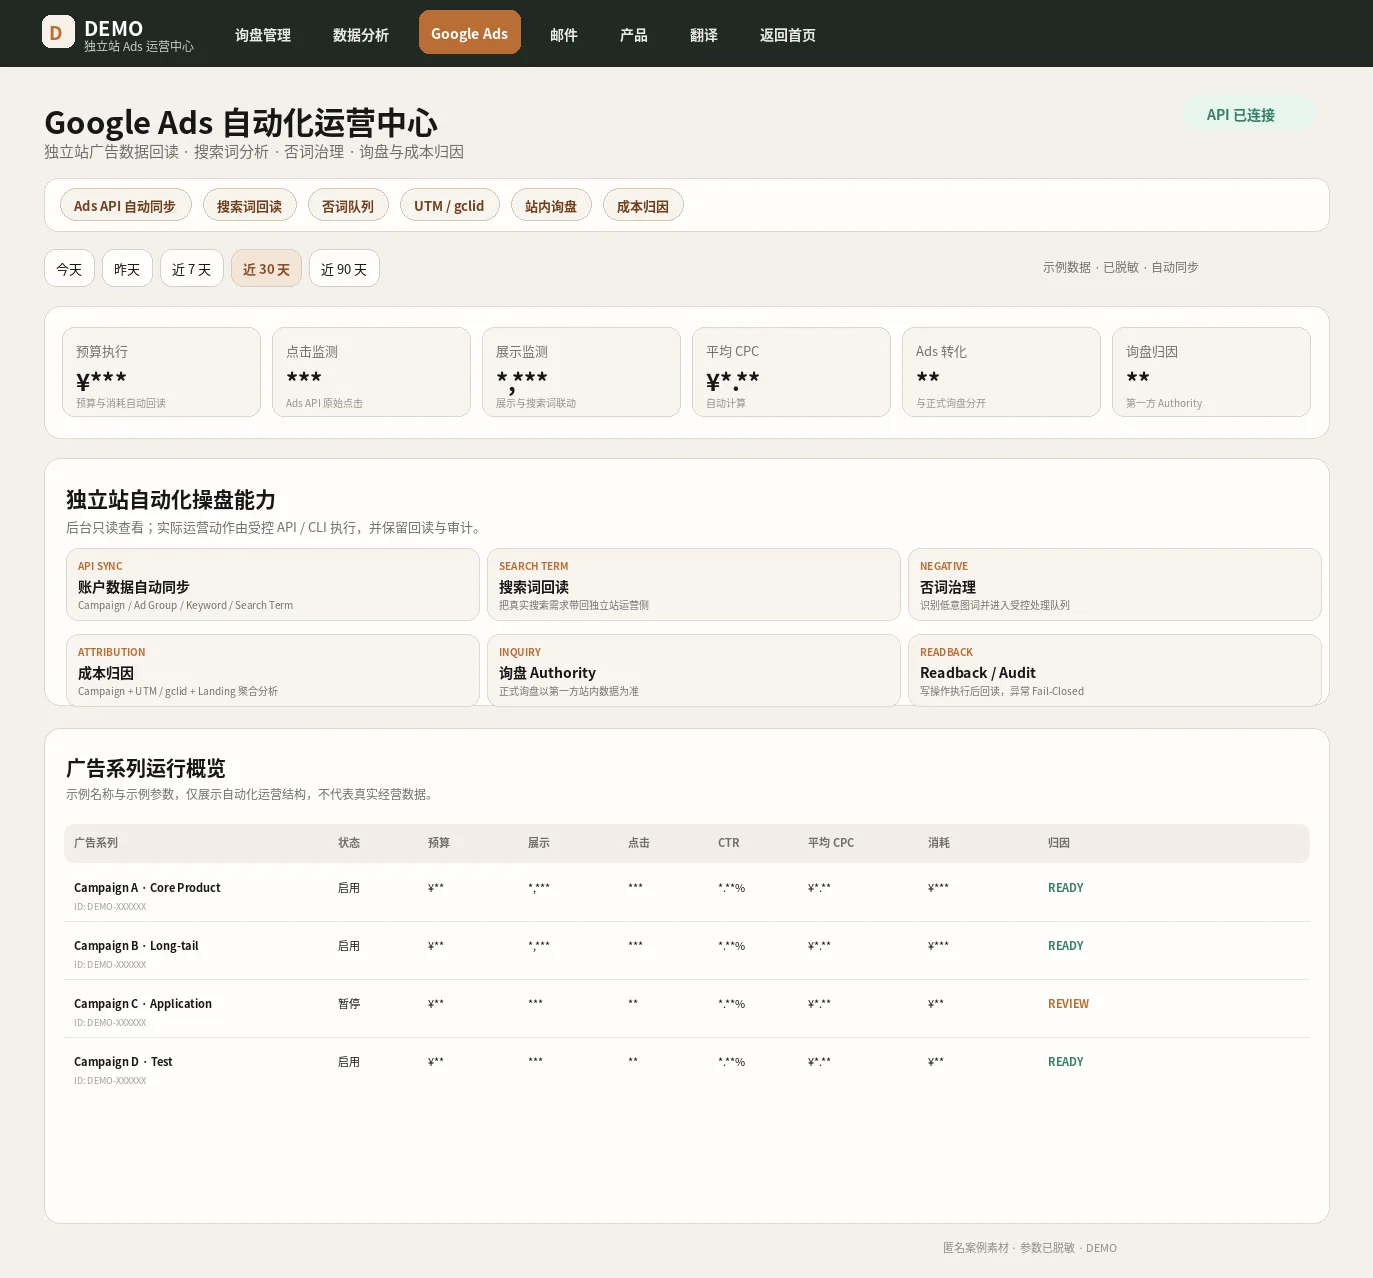Filter by 昨天

tap(127, 268)
